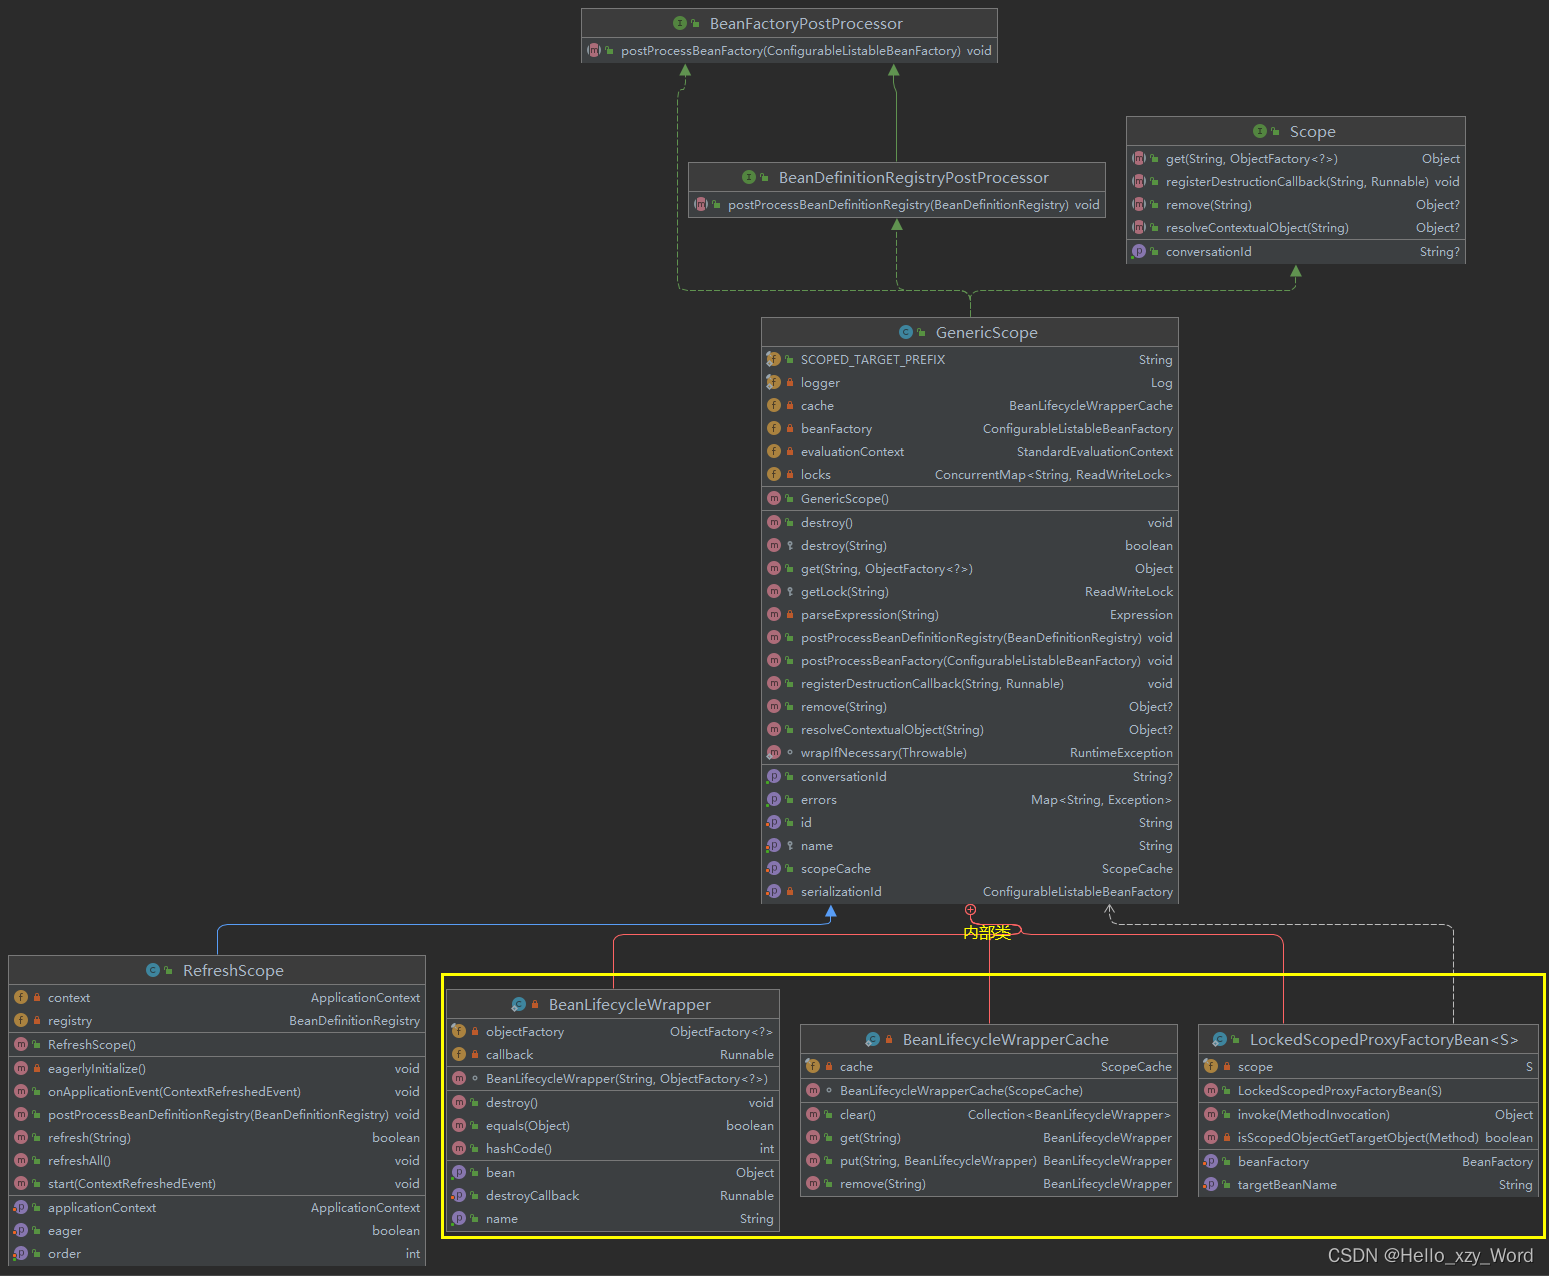Click the getLock(String) method row

click(970, 592)
